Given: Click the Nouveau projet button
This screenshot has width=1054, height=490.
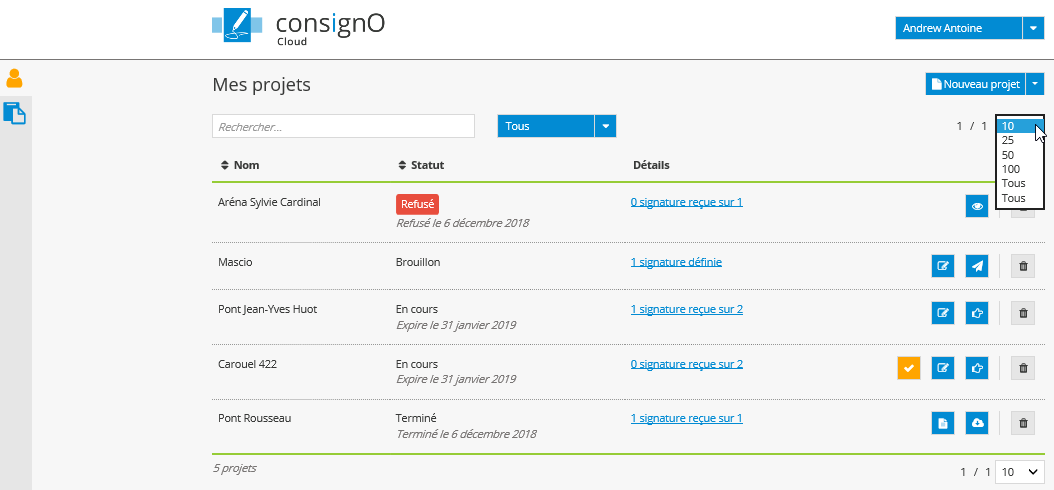Looking at the screenshot, I should [x=975, y=85].
